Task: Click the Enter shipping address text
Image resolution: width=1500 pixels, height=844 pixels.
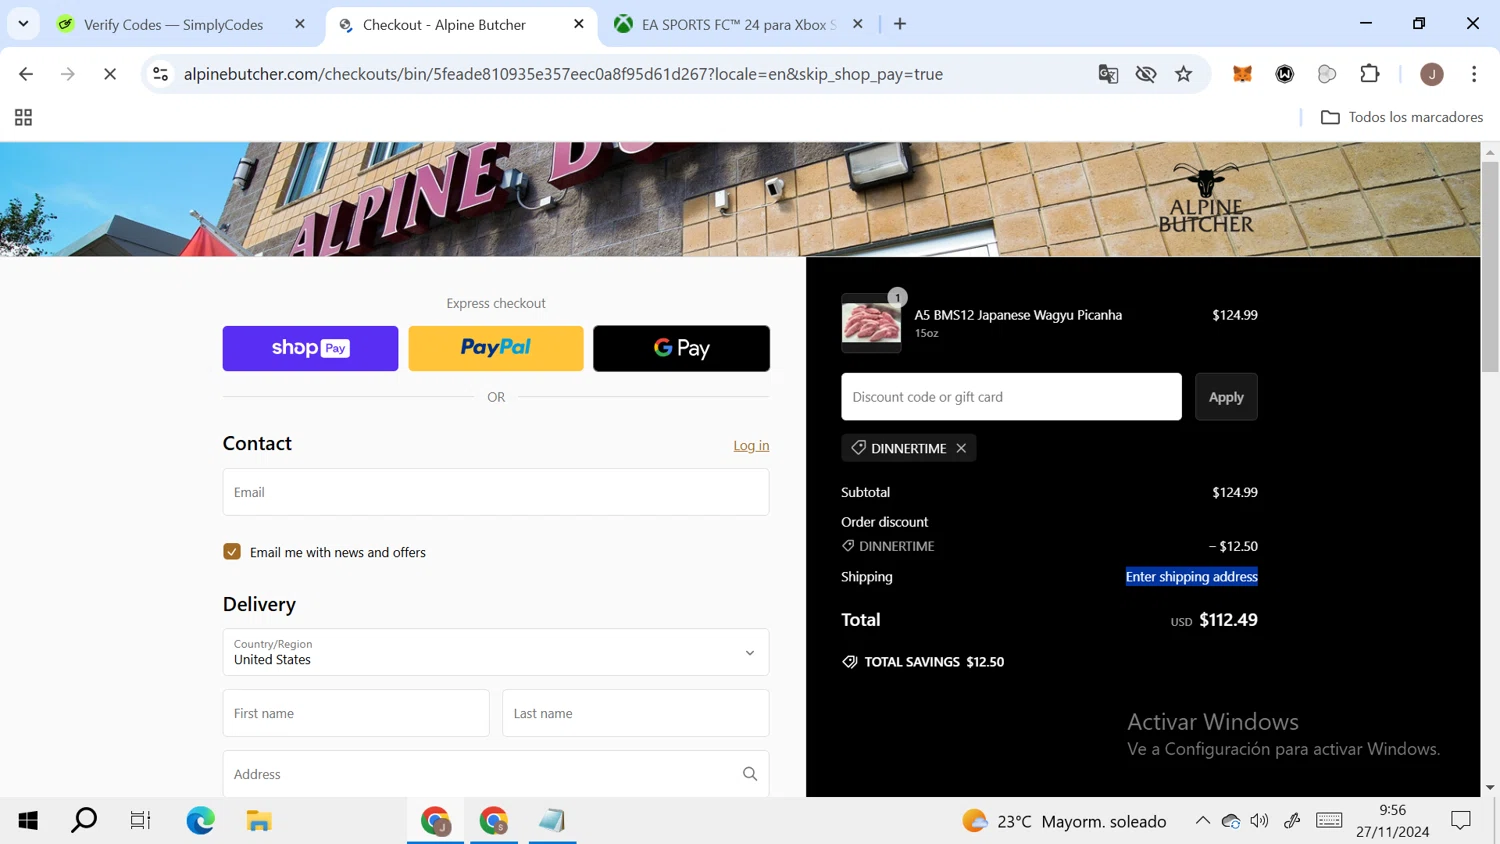Action: pyautogui.click(x=1191, y=577)
